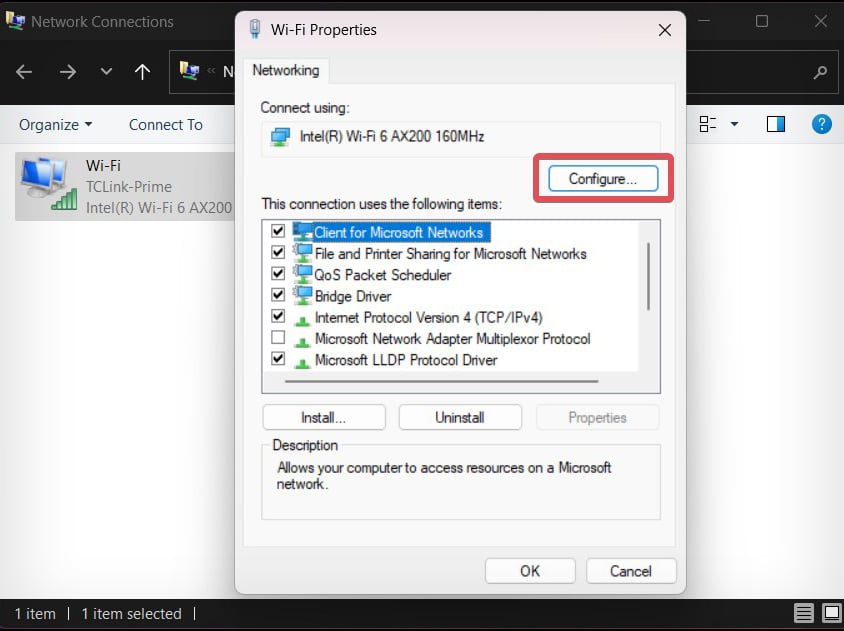Click Multiplexor Protocol item icon

(303, 342)
